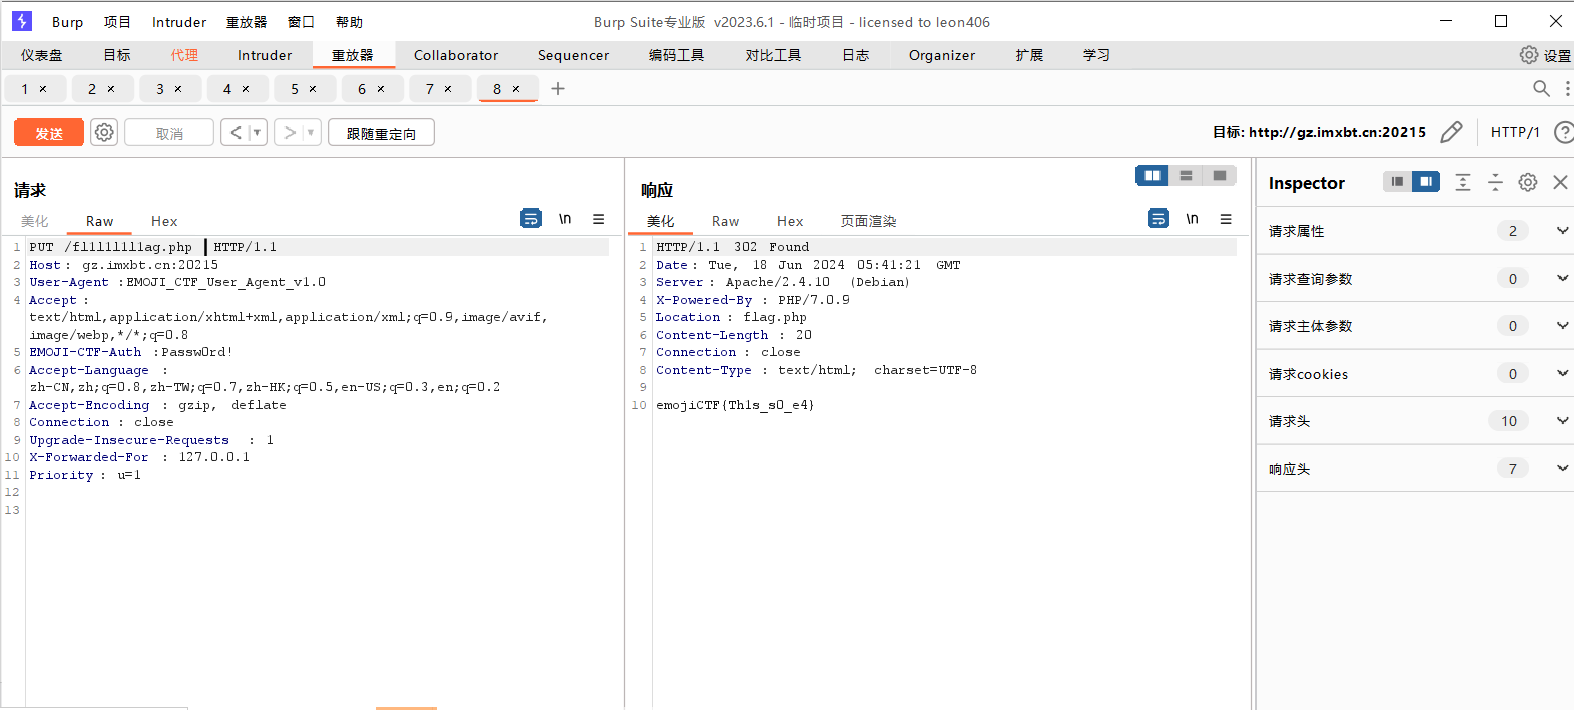Open the 项目 menu

tap(117, 22)
